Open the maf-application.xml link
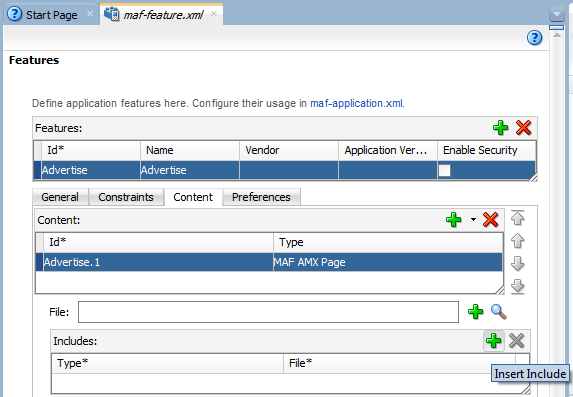The height and width of the screenshot is (397, 573). pyautogui.click(x=356, y=103)
